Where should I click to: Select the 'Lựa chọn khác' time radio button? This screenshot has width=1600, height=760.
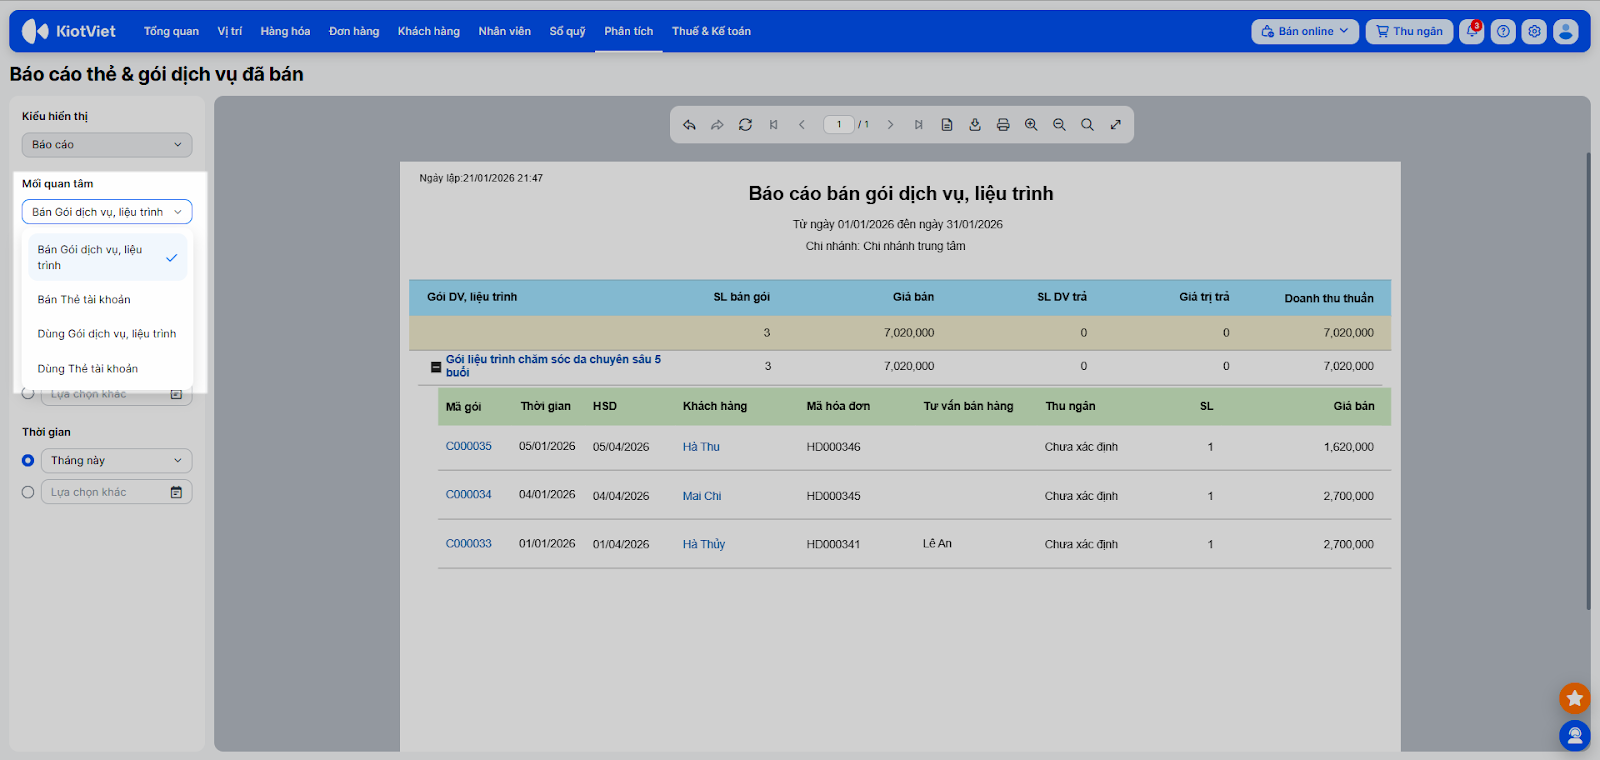pos(28,492)
